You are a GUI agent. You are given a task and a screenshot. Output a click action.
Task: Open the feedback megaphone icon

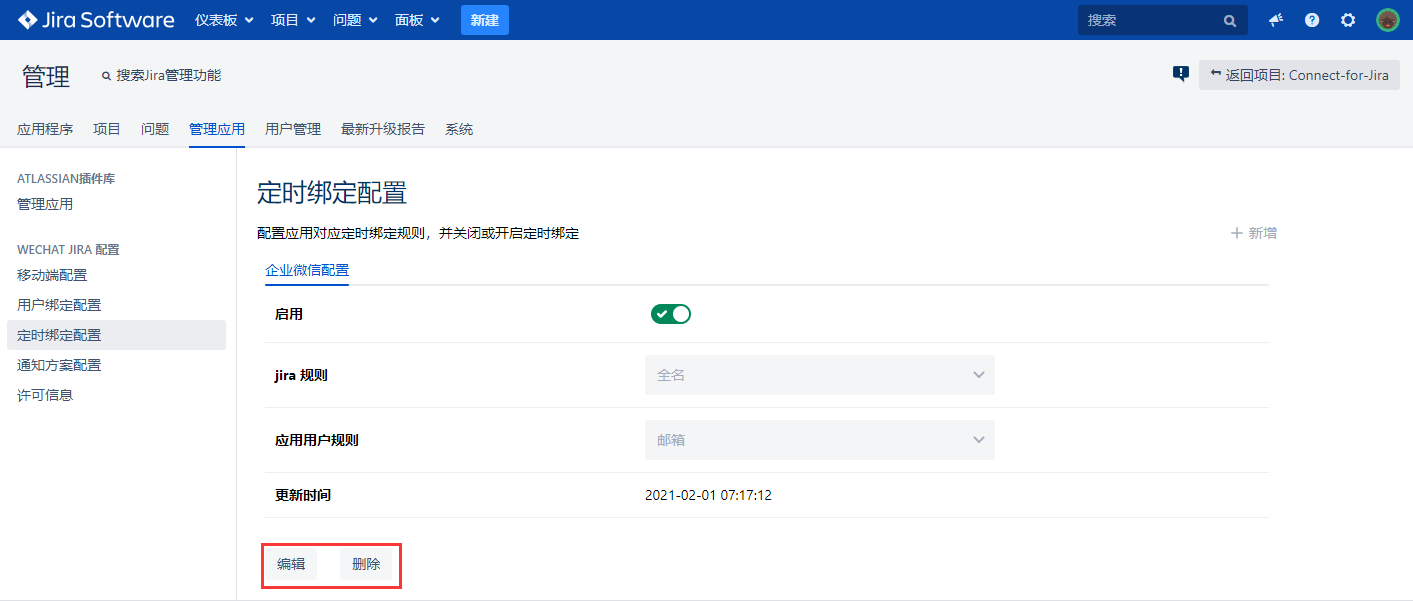click(1276, 20)
